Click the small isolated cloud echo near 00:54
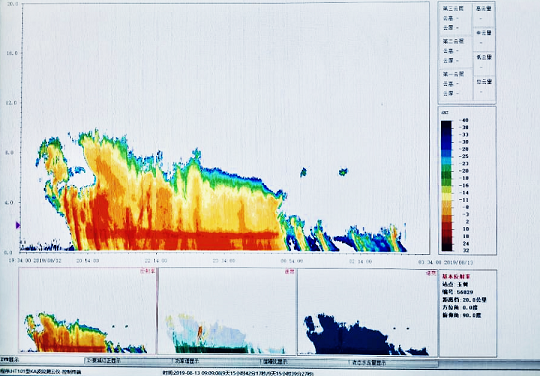The height and width of the screenshot is (376, 540). click(303, 172)
